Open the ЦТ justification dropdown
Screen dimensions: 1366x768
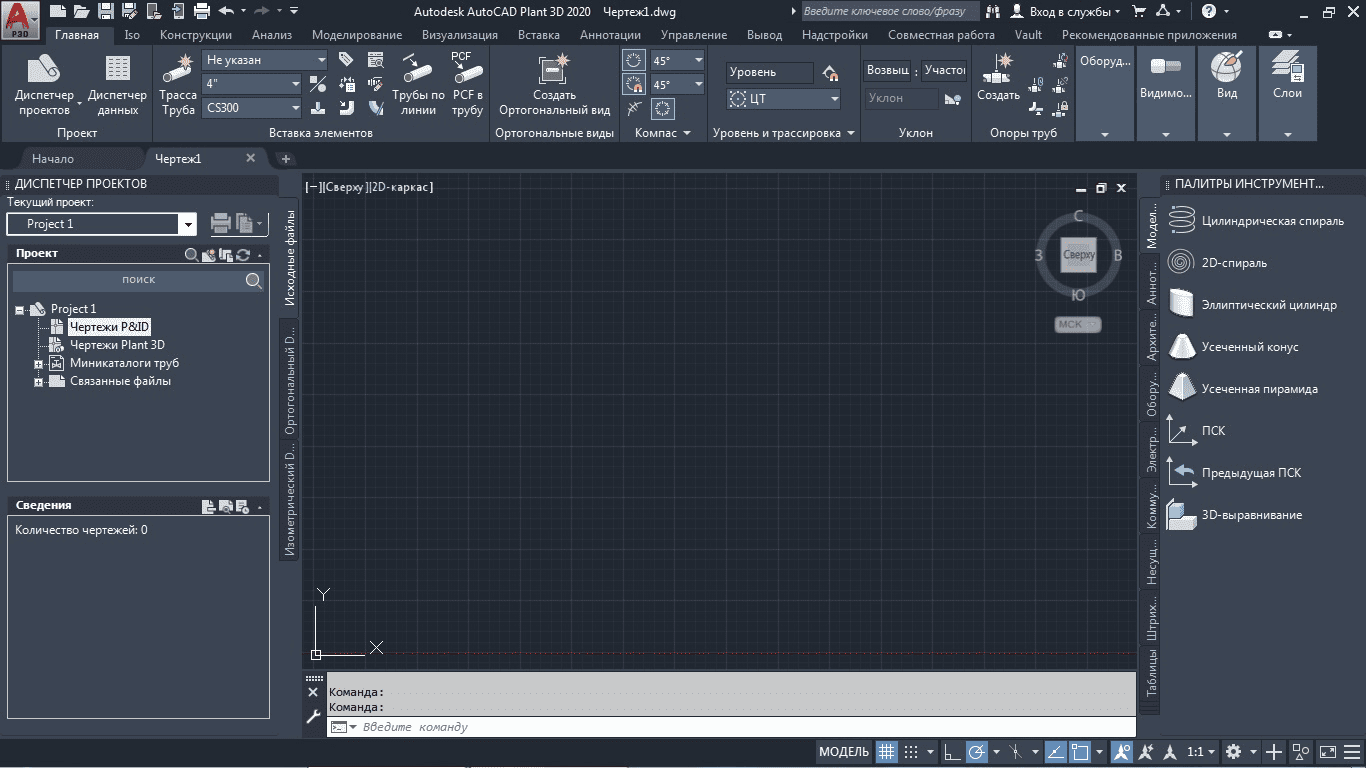point(784,99)
